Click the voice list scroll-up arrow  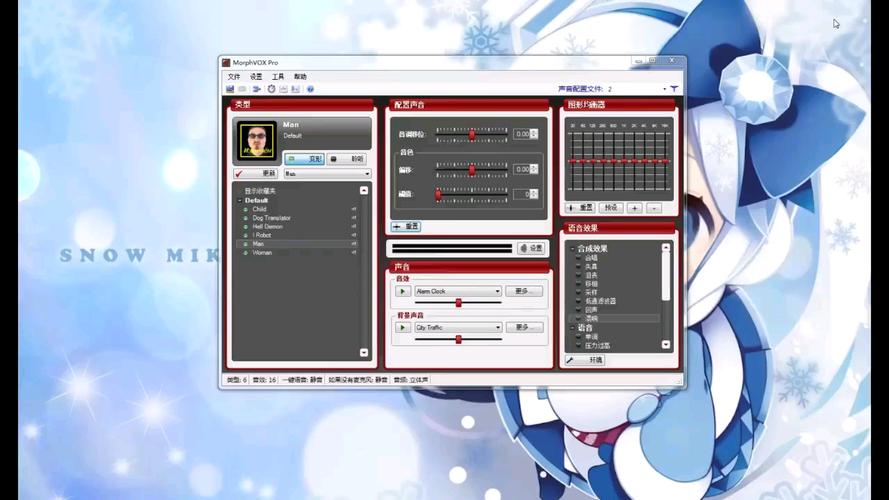click(364, 190)
